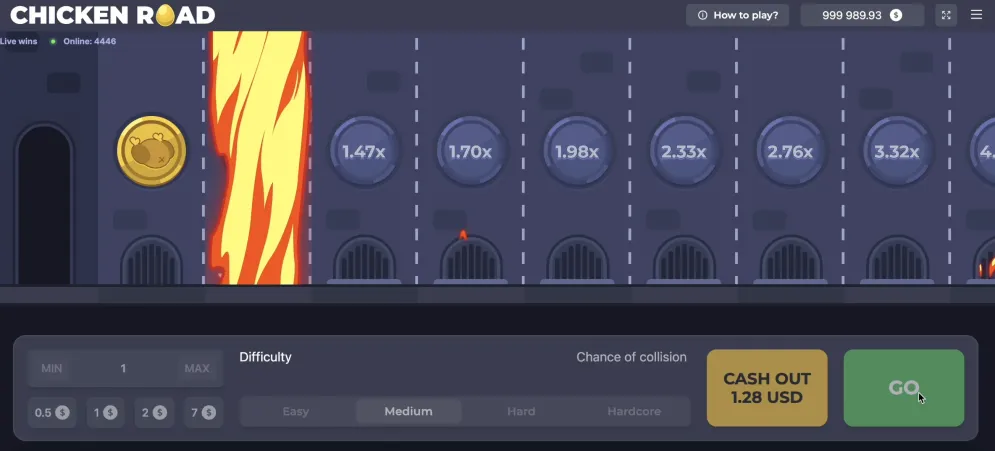
Task: Click the 2.33x multiplier manhole
Action: pyautogui.click(x=684, y=152)
